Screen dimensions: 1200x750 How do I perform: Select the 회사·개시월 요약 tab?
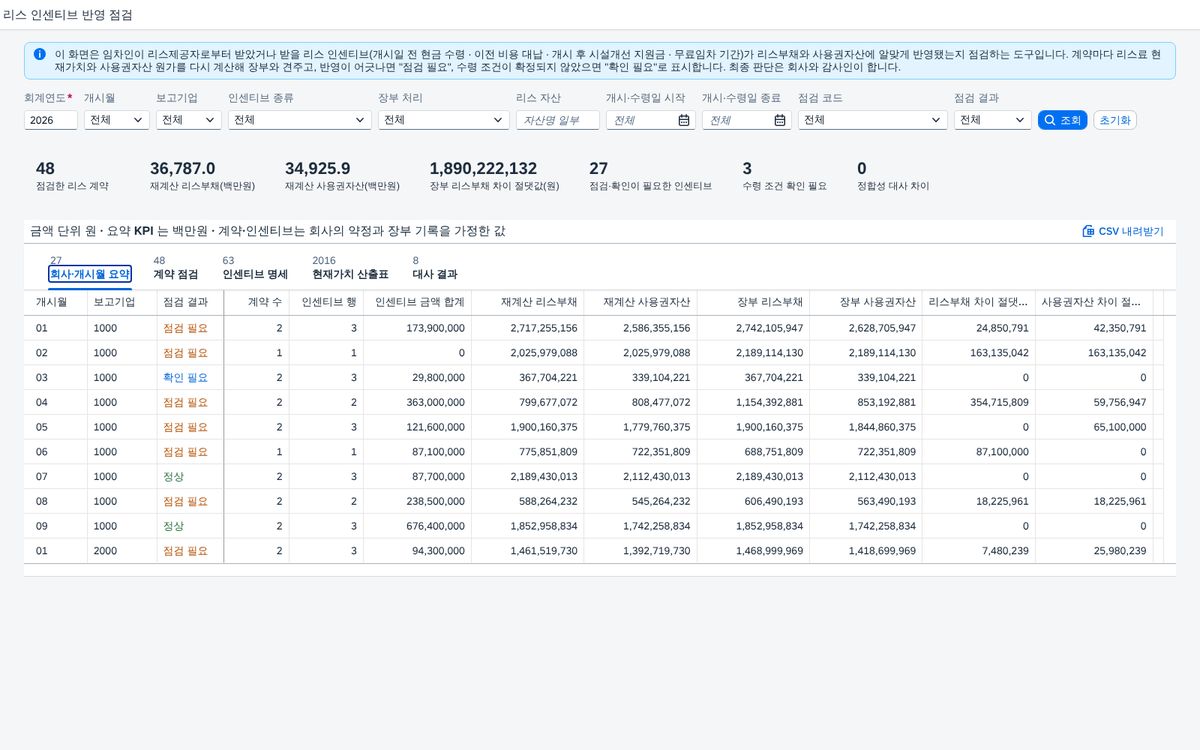[x=90, y=274]
